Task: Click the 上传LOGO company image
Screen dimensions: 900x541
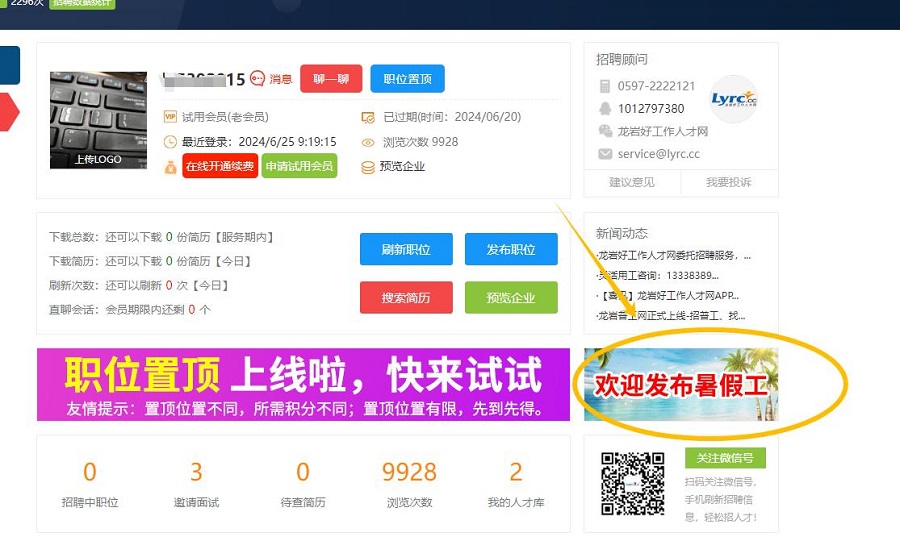Action: (98, 120)
